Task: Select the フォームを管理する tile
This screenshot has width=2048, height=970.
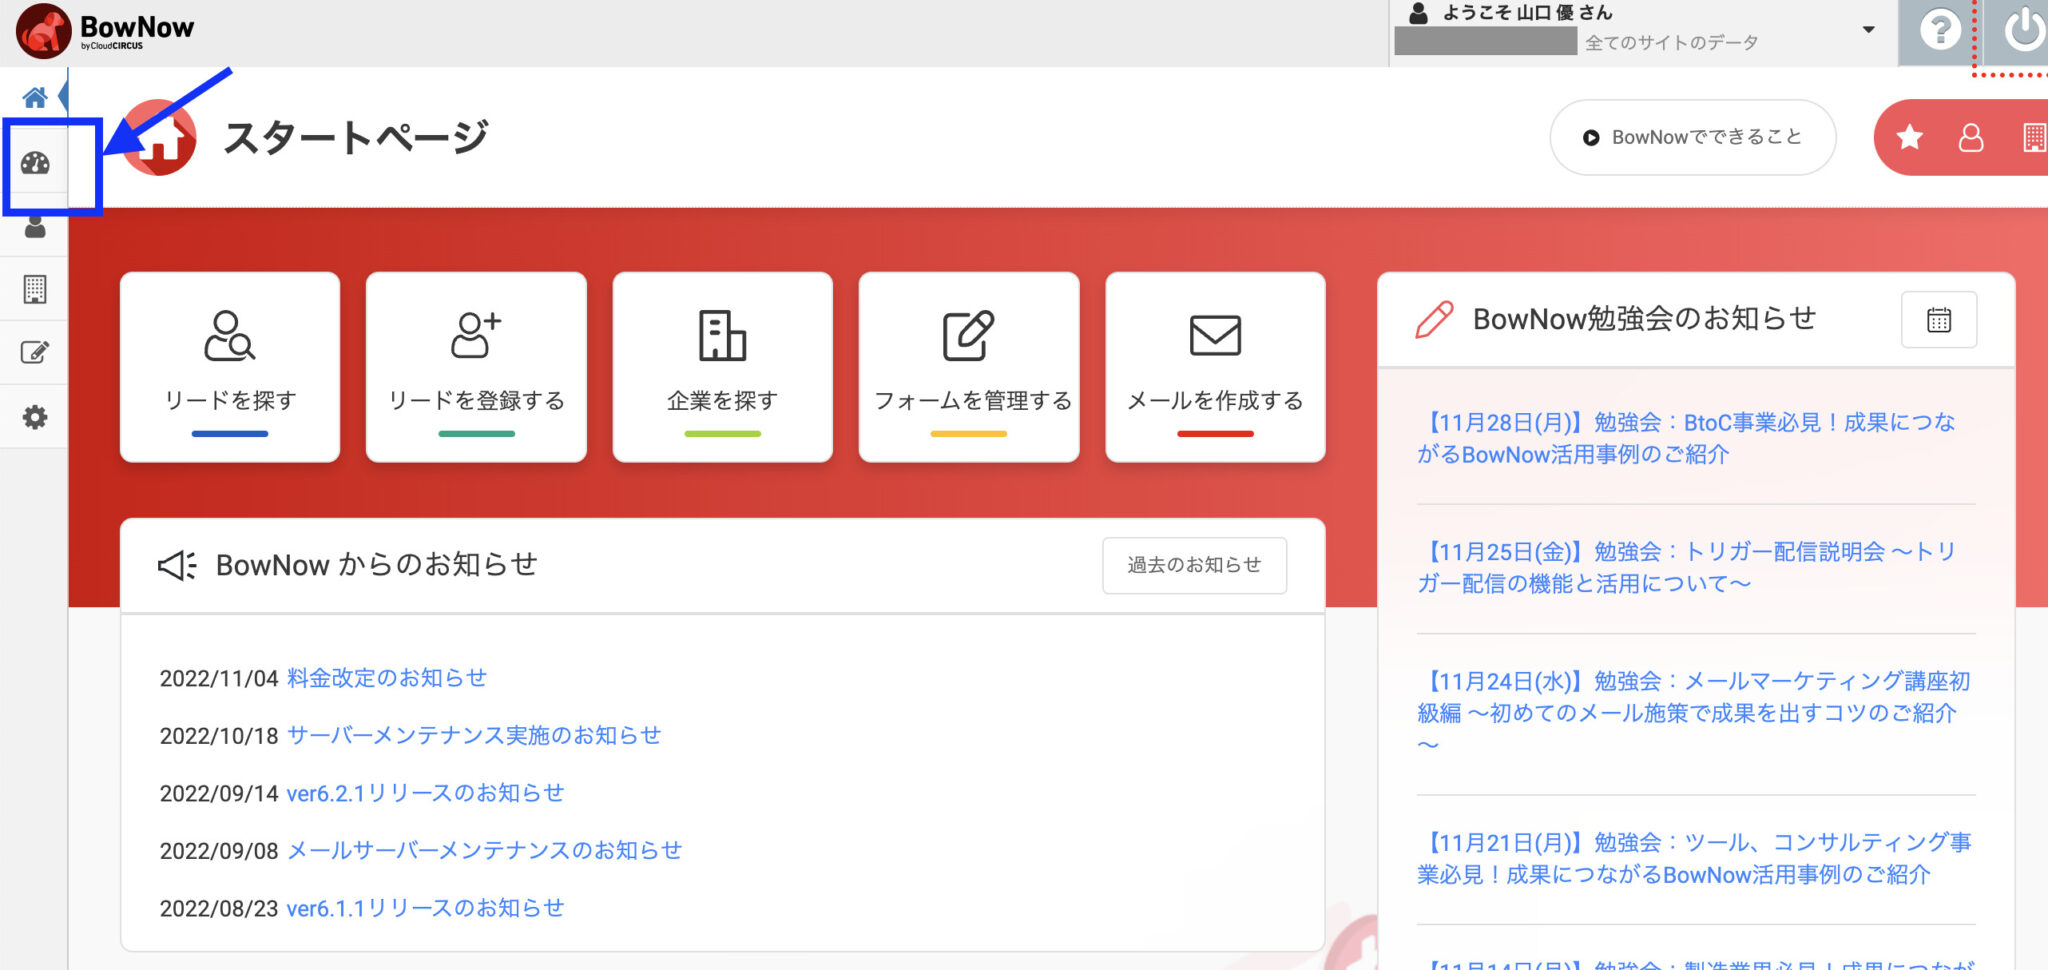Action: pos(968,367)
